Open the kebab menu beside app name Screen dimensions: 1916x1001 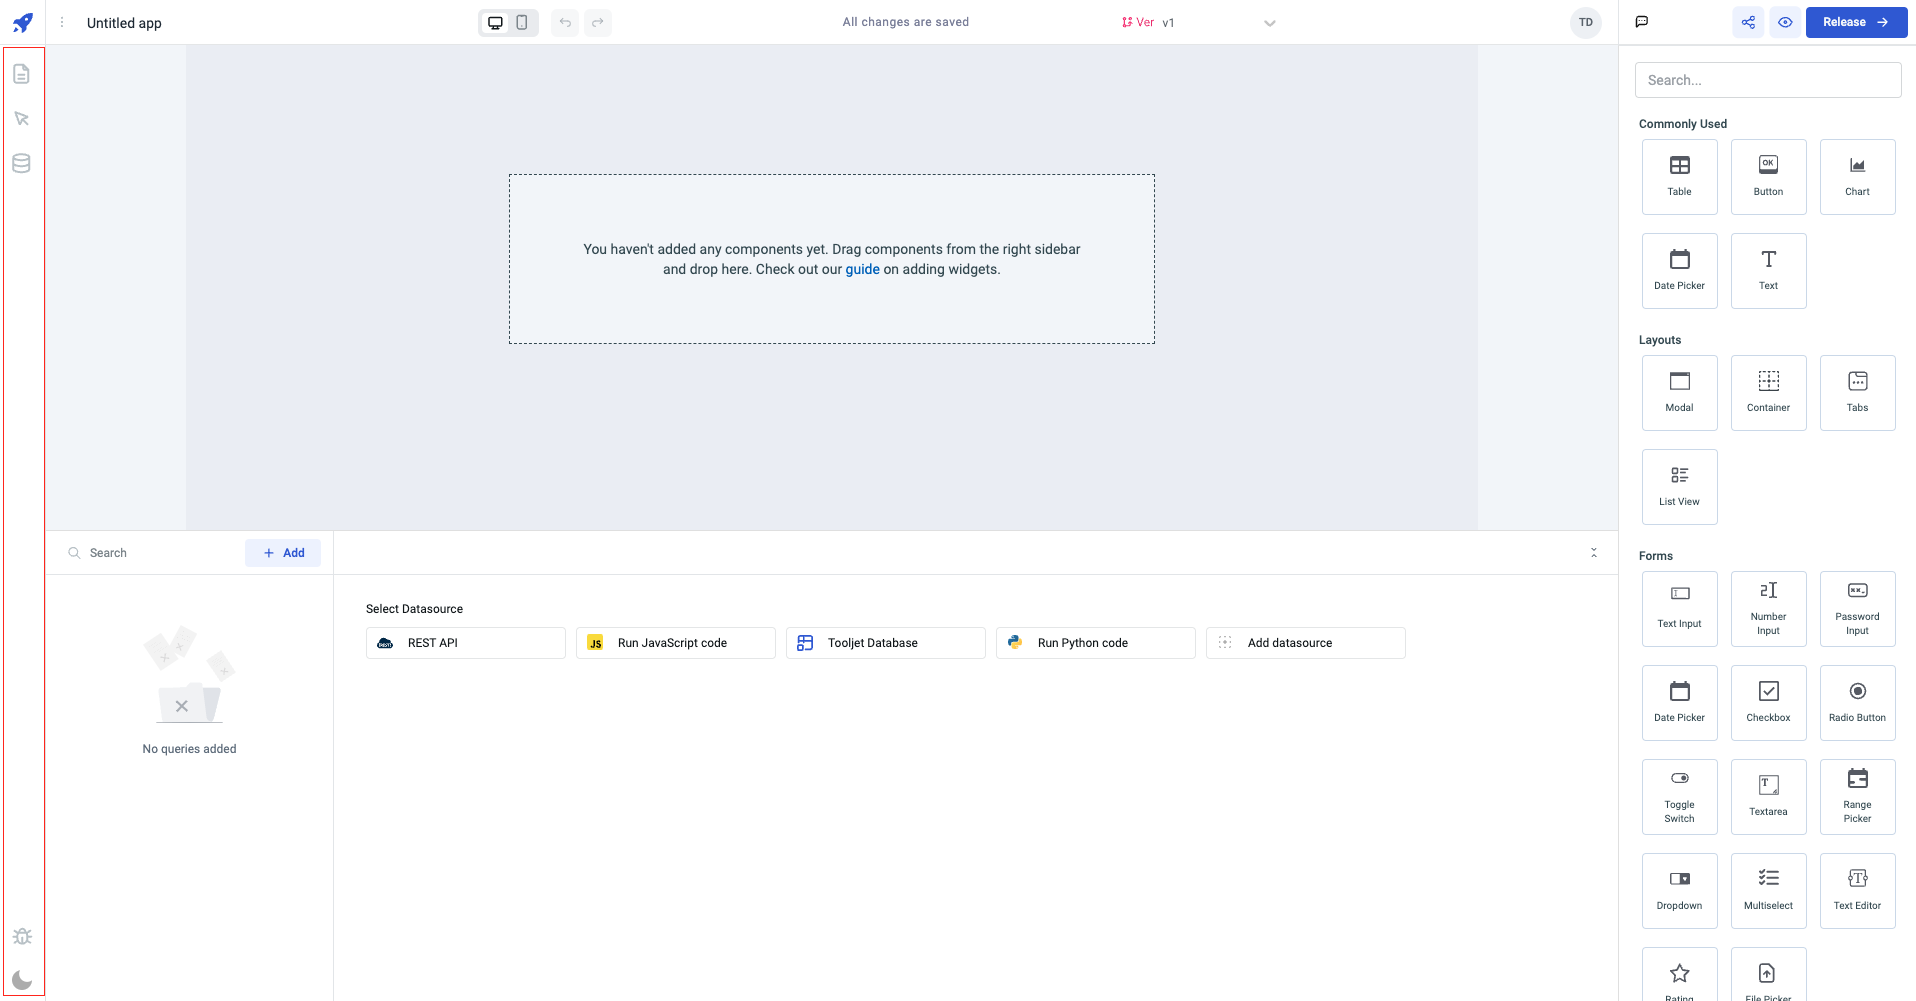62,22
